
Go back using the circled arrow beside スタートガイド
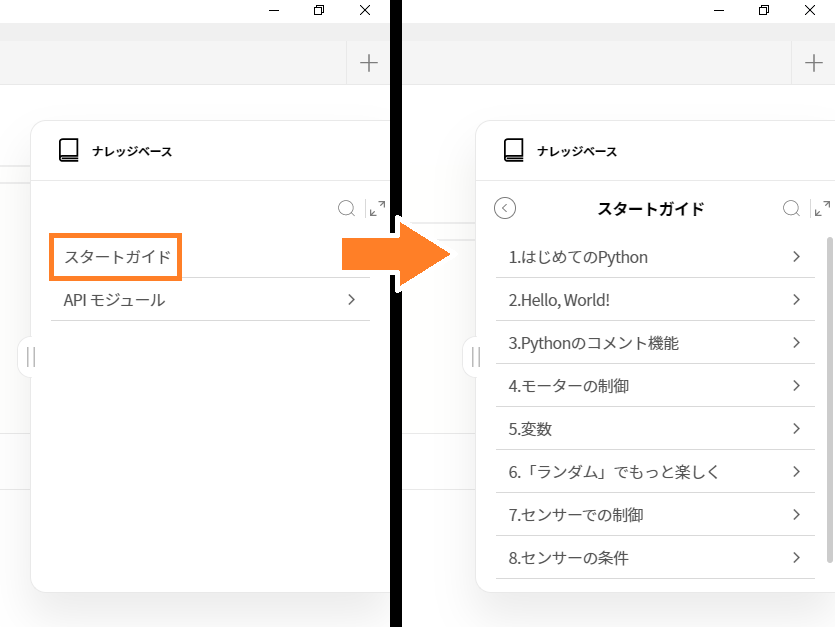pos(505,208)
